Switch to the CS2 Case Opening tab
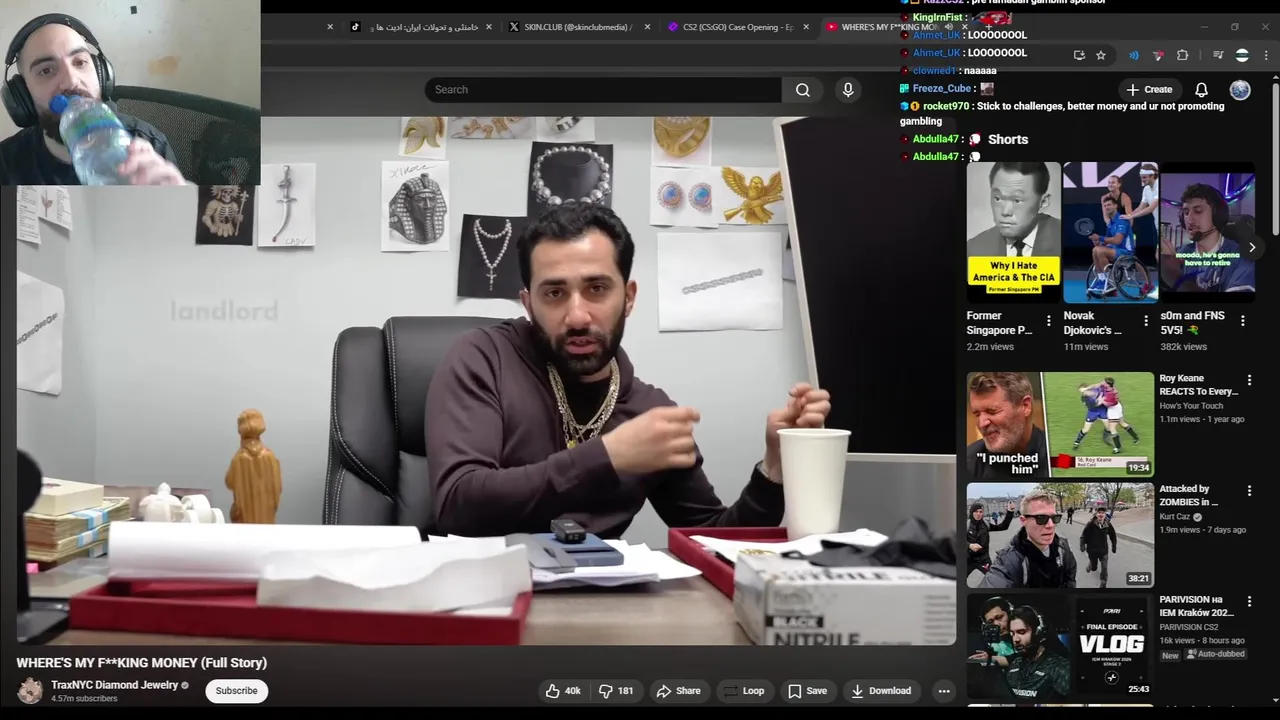 [737, 27]
